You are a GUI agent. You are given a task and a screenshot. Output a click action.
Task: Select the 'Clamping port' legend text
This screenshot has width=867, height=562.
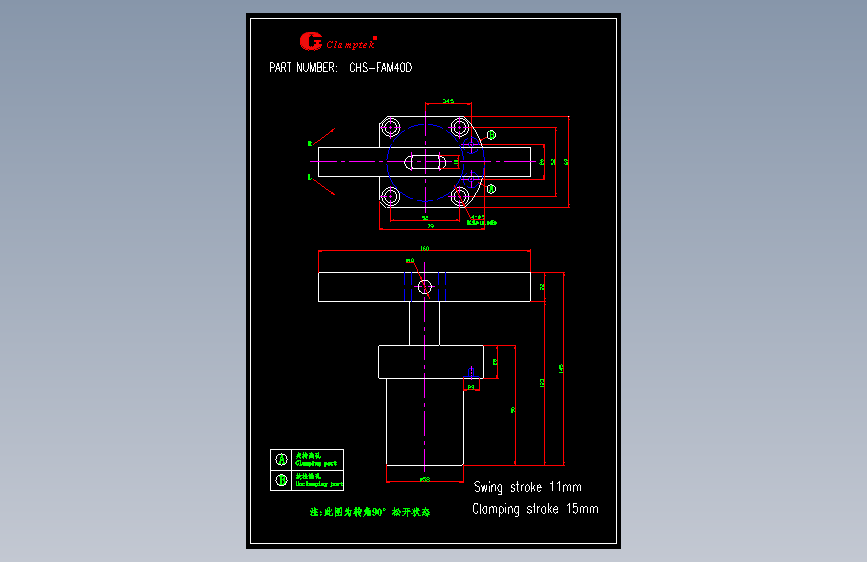coord(316,464)
